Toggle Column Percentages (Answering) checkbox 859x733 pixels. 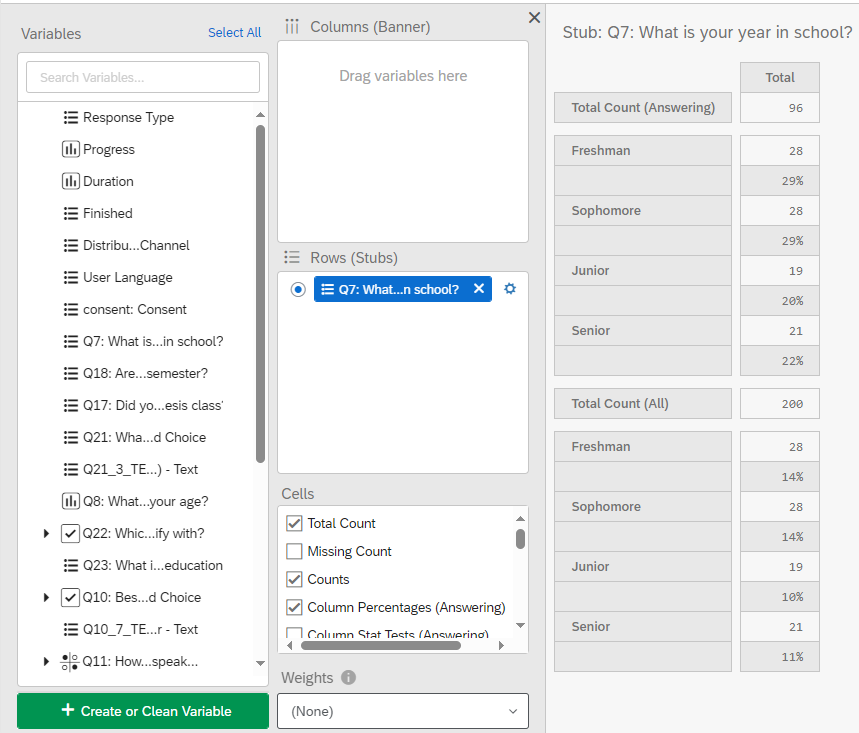click(x=294, y=607)
